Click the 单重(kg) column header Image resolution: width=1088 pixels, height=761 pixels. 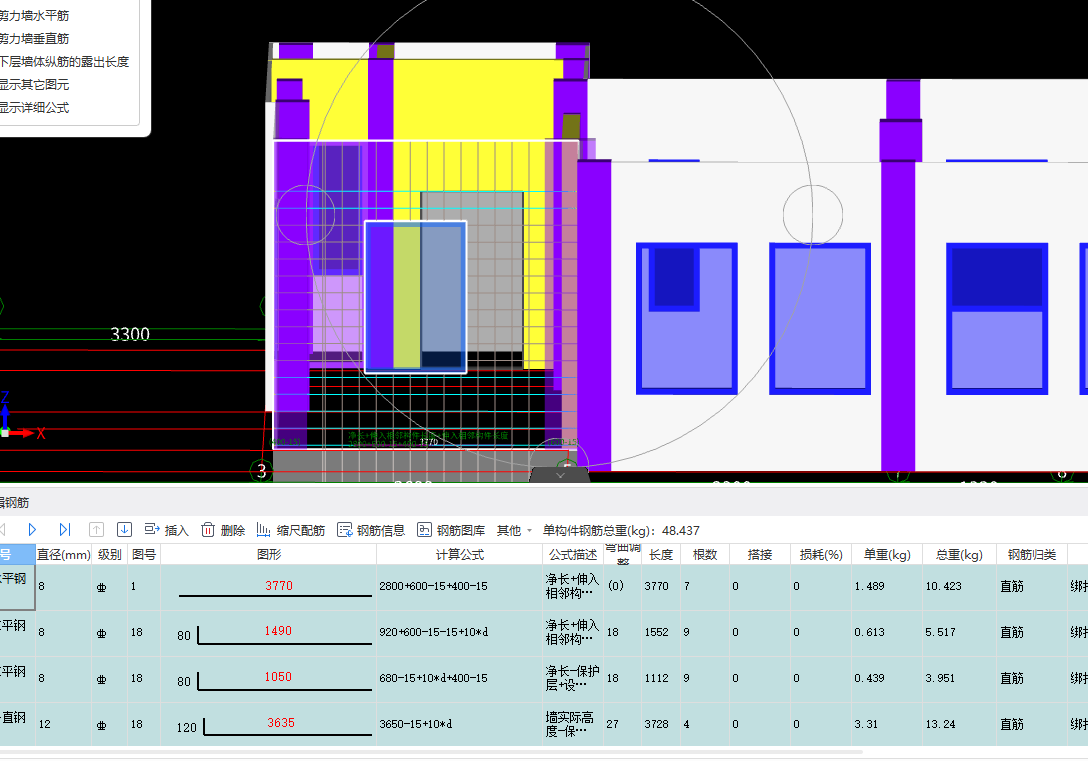coord(887,554)
